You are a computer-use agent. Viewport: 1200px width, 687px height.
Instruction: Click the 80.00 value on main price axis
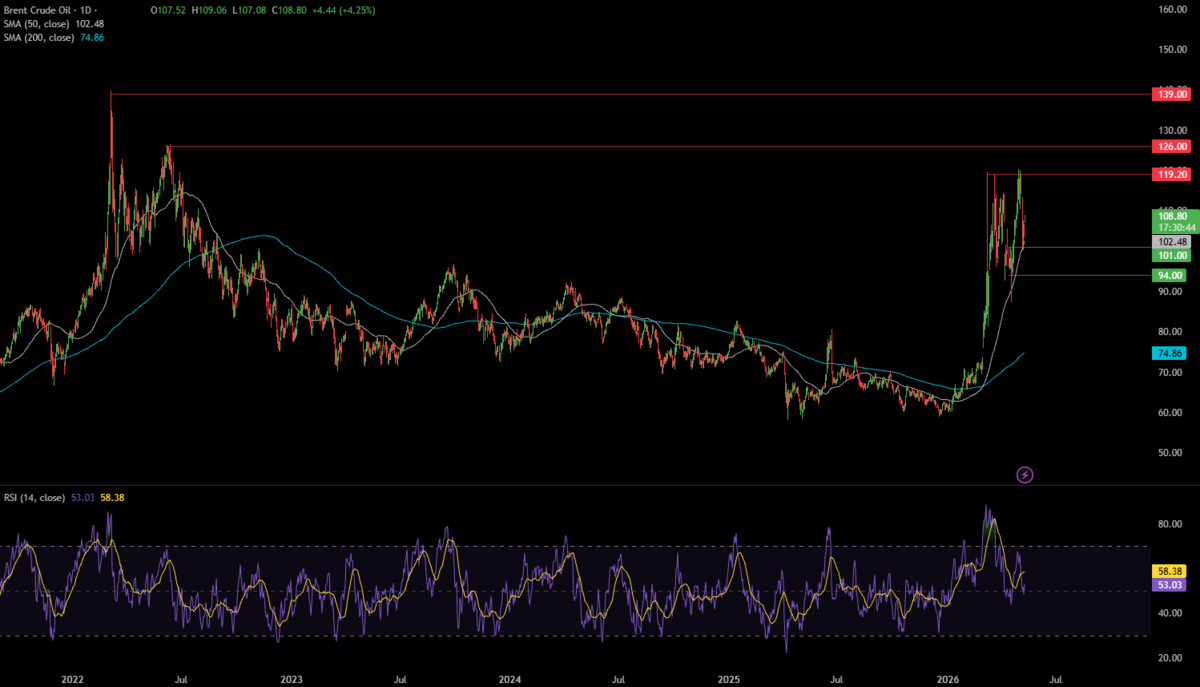coord(1172,332)
